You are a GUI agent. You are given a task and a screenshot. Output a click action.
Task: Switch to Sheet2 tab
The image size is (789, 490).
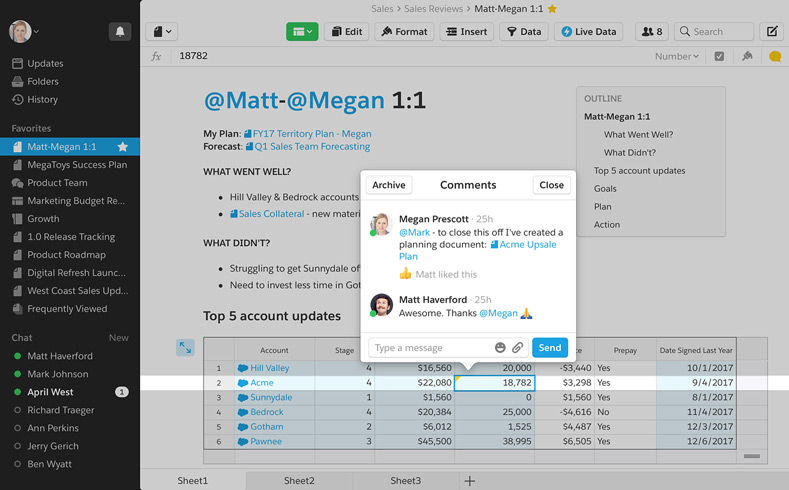click(299, 480)
